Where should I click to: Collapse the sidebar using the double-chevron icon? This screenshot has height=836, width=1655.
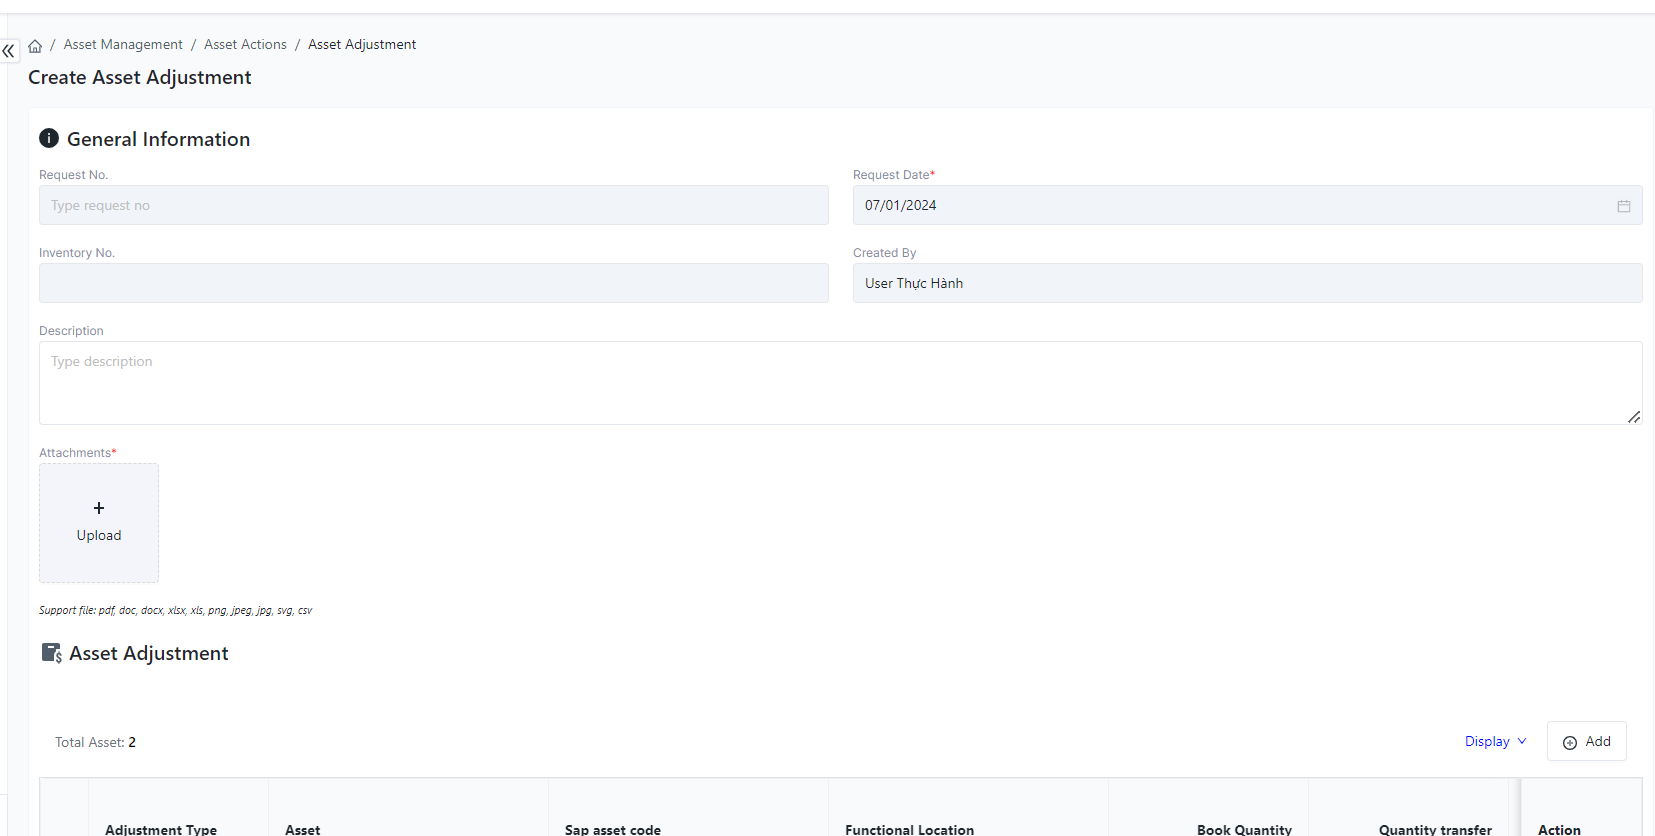(x=9, y=51)
